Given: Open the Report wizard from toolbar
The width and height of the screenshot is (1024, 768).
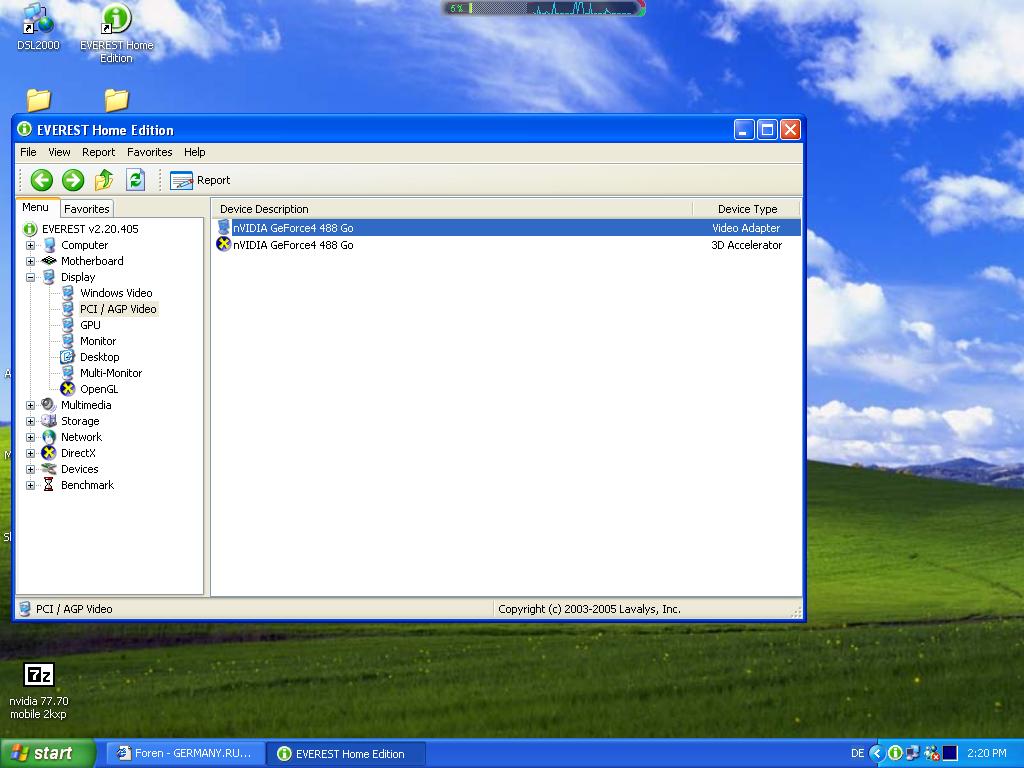Looking at the screenshot, I should click(200, 180).
